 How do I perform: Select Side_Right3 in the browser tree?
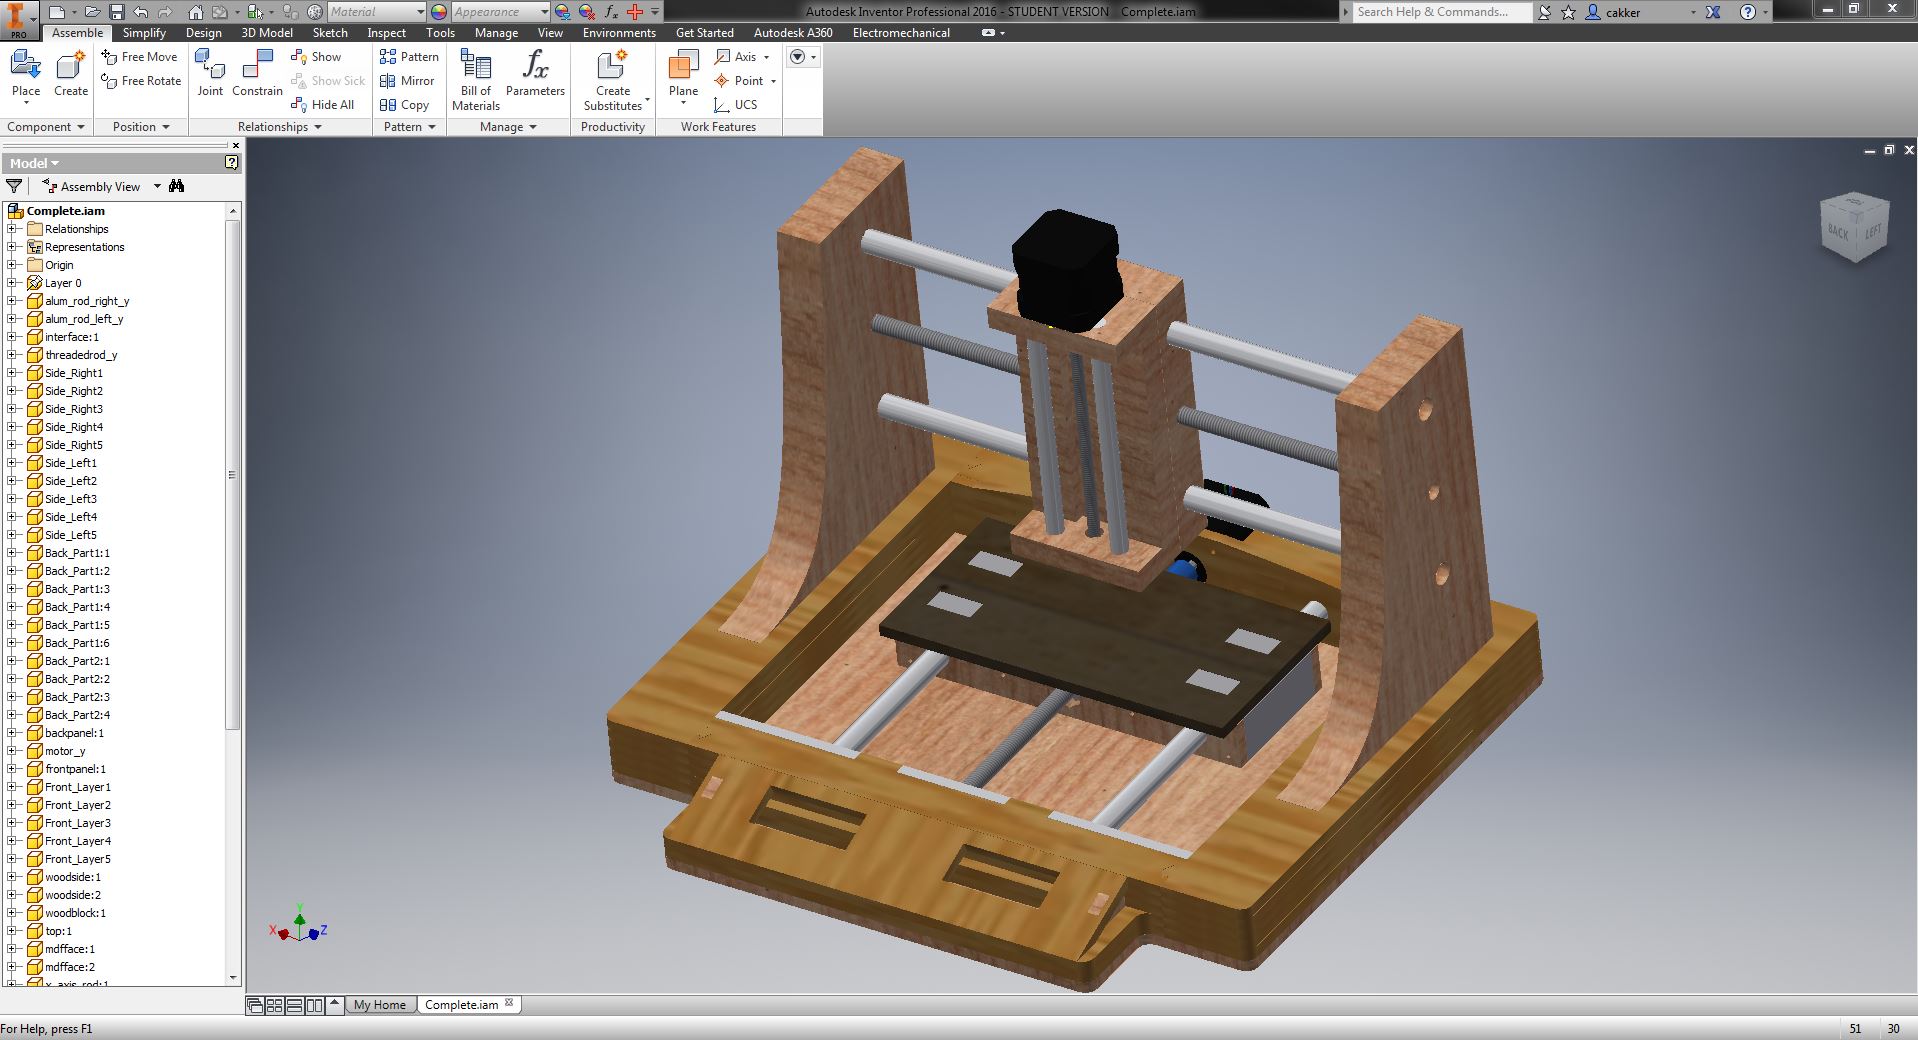click(x=73, y=409)
